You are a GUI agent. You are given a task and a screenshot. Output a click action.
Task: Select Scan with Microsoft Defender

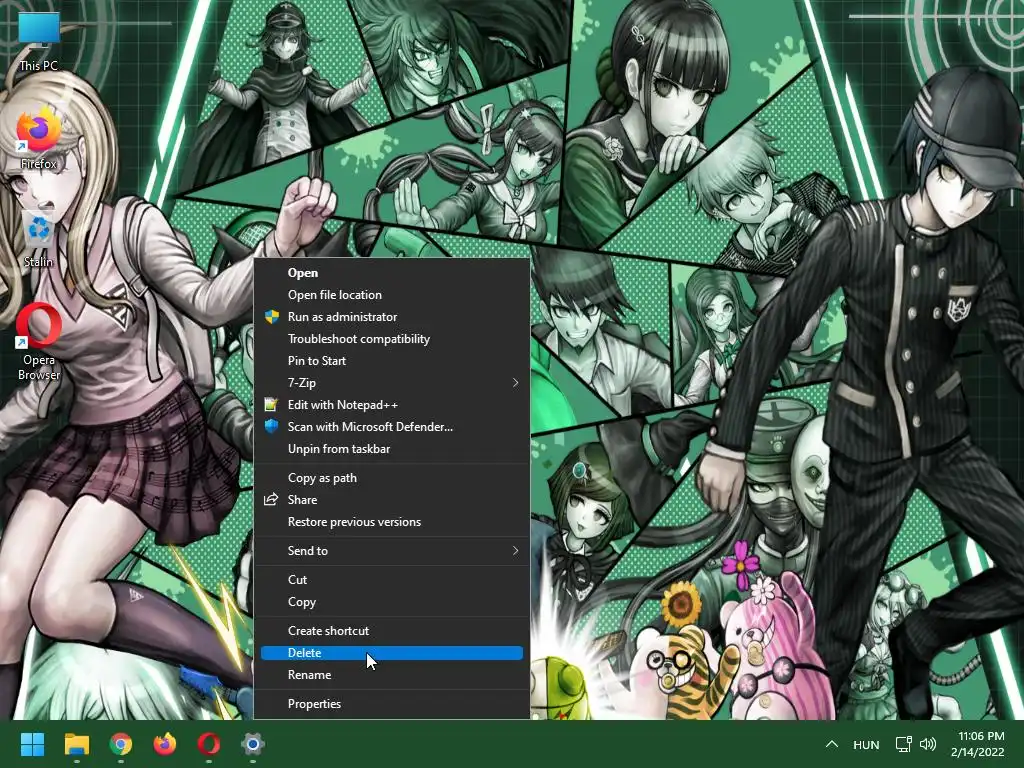pyautogui.click(x=392, y=426)
